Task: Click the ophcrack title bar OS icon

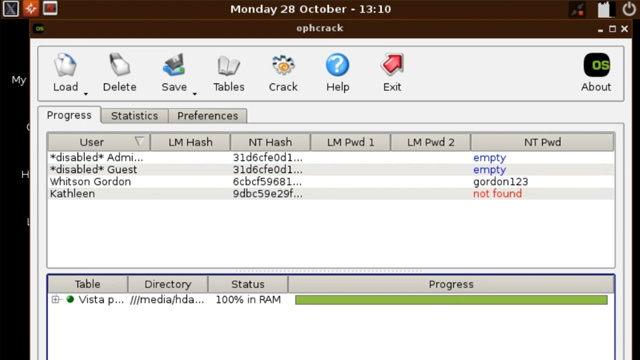Action: pyautogui.click(x=39, y=29)
